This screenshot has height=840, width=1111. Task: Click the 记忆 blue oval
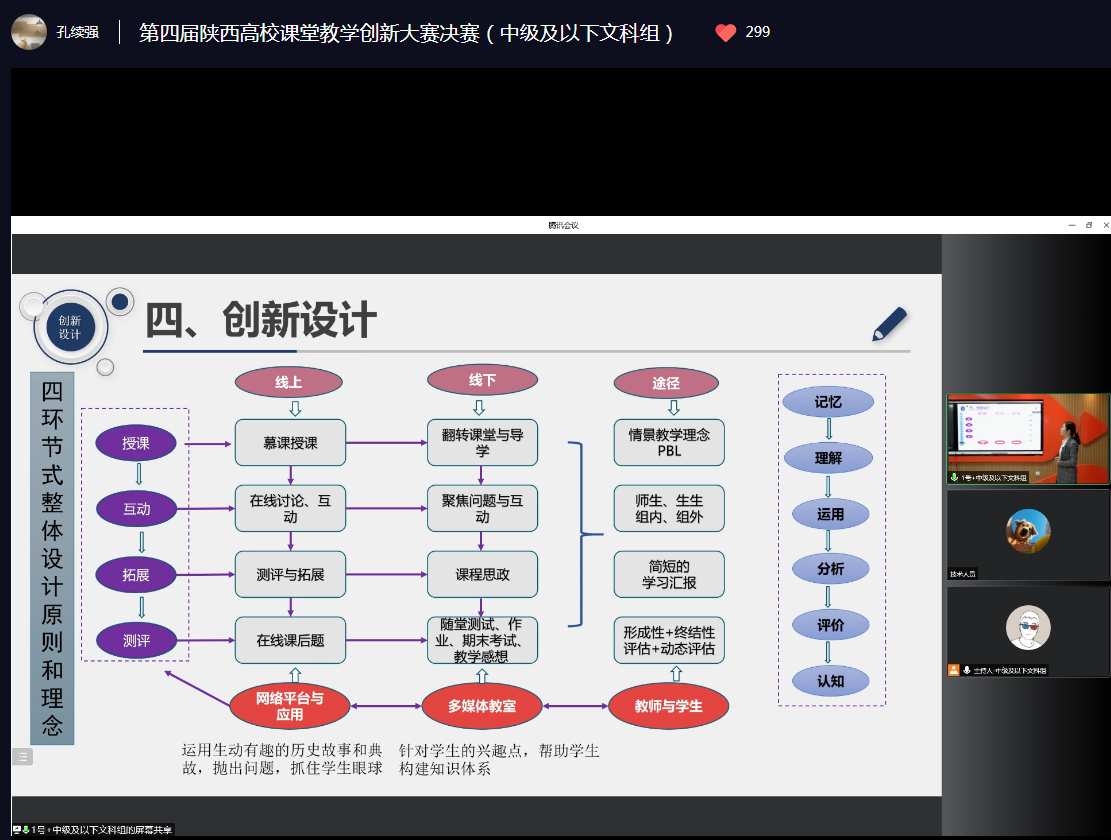(828, 402)
